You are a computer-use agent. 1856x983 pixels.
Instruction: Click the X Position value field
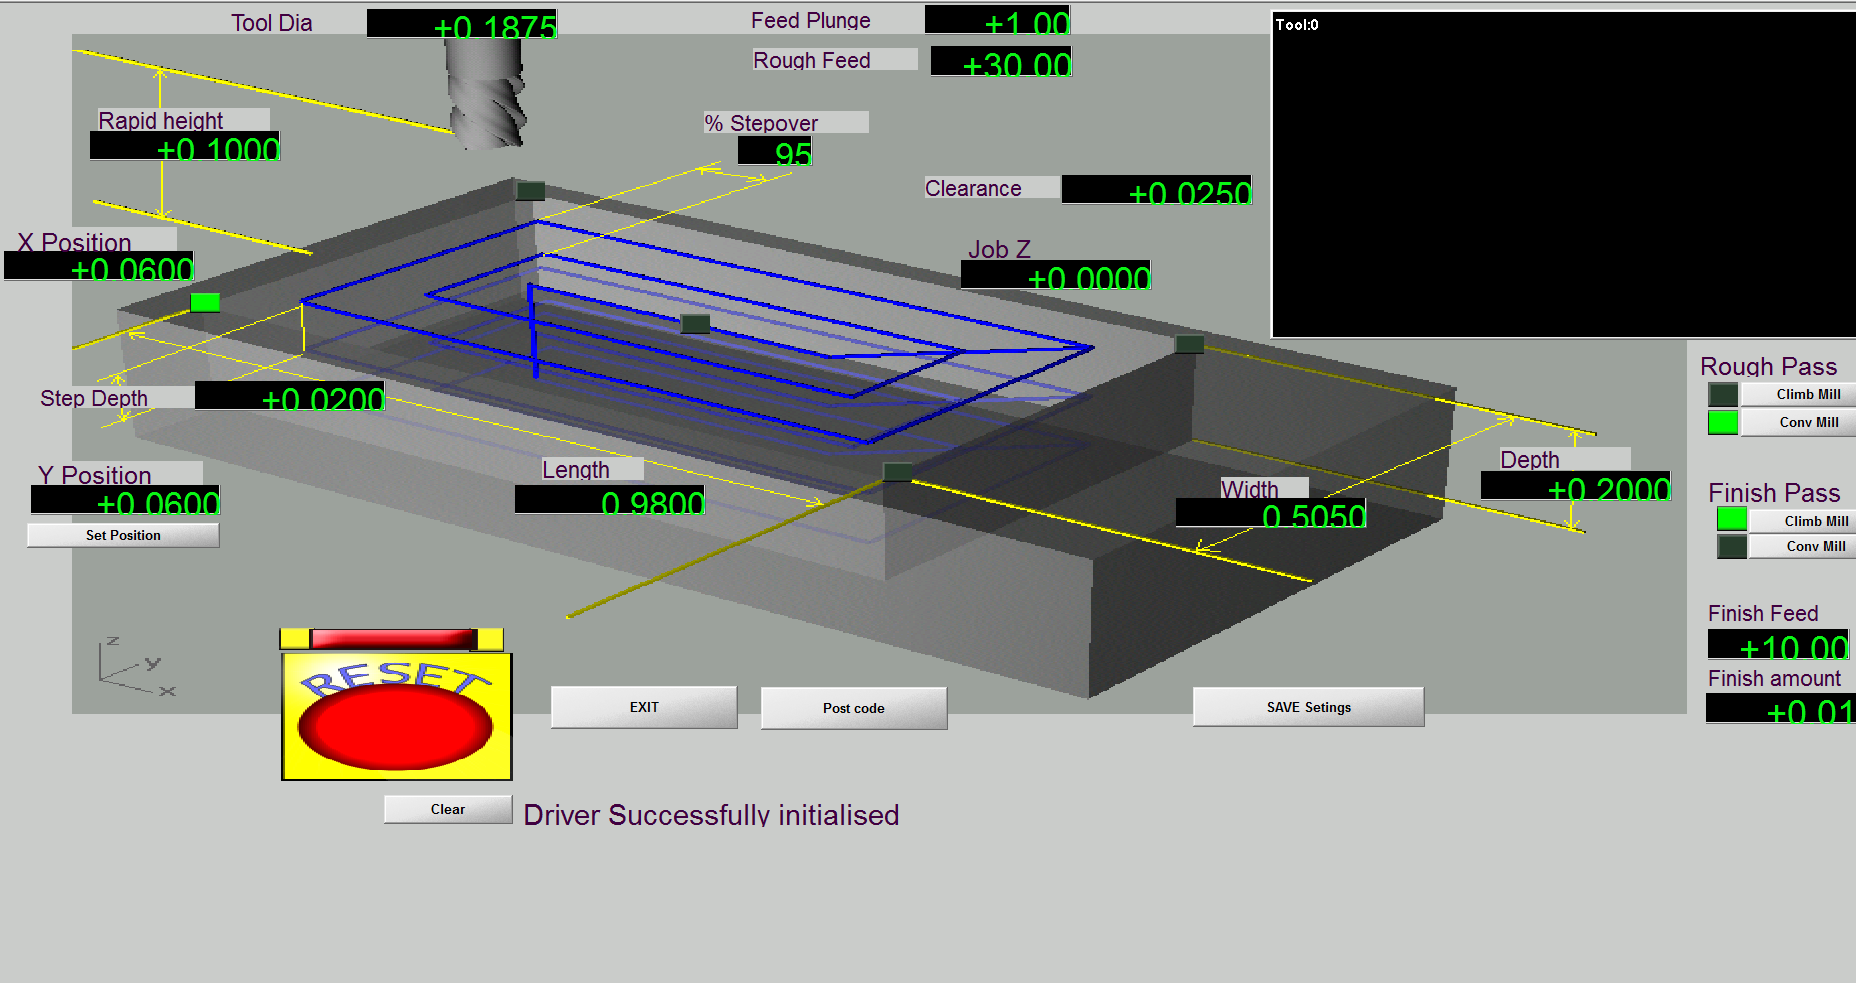pyautogui.click(x=99, y=266)
